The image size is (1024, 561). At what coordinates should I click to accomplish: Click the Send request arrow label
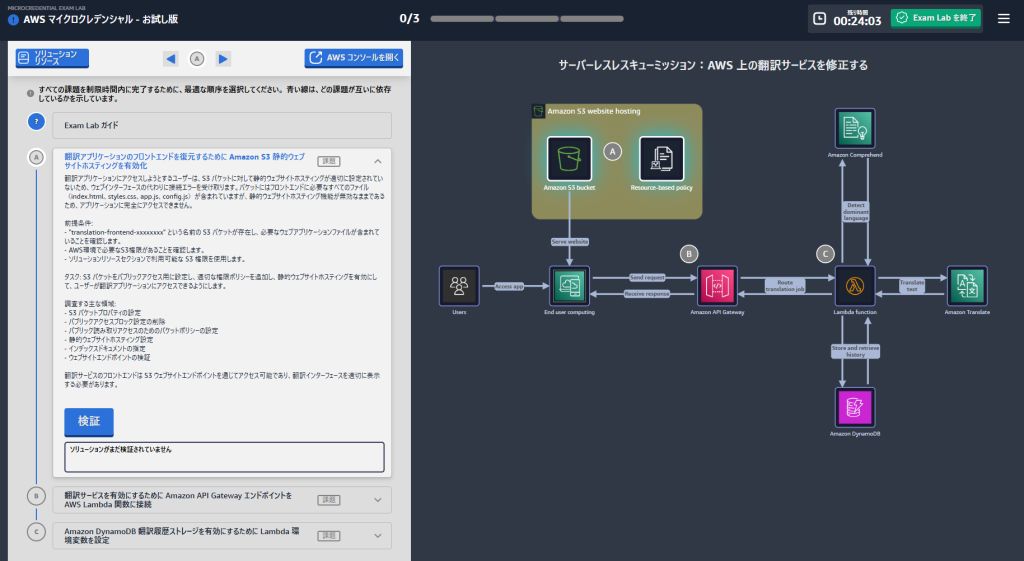647,278
